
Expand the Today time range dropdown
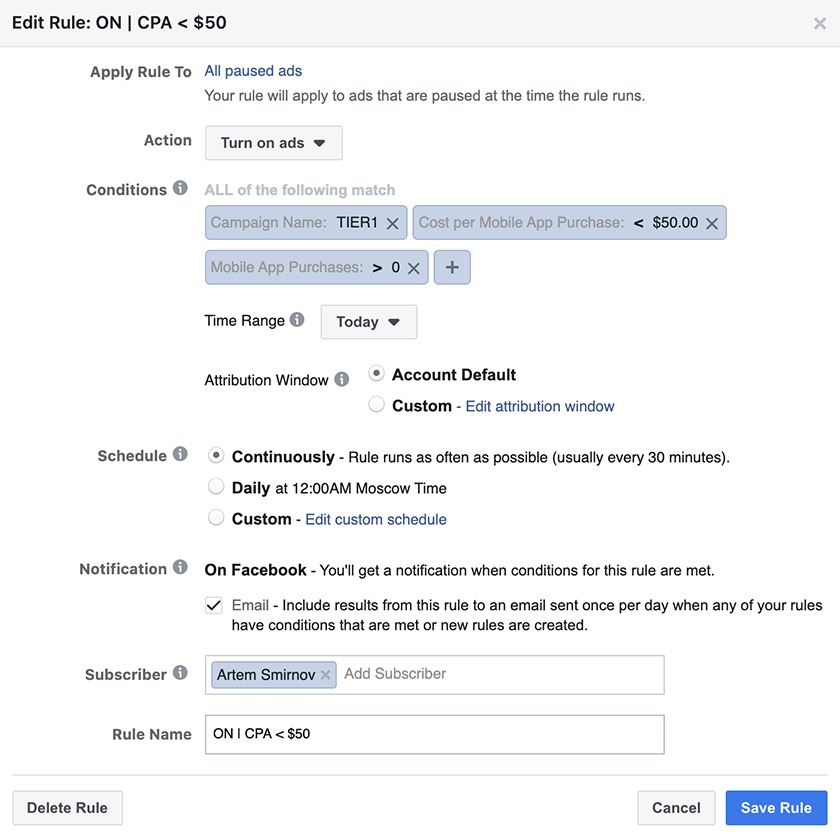368,322
